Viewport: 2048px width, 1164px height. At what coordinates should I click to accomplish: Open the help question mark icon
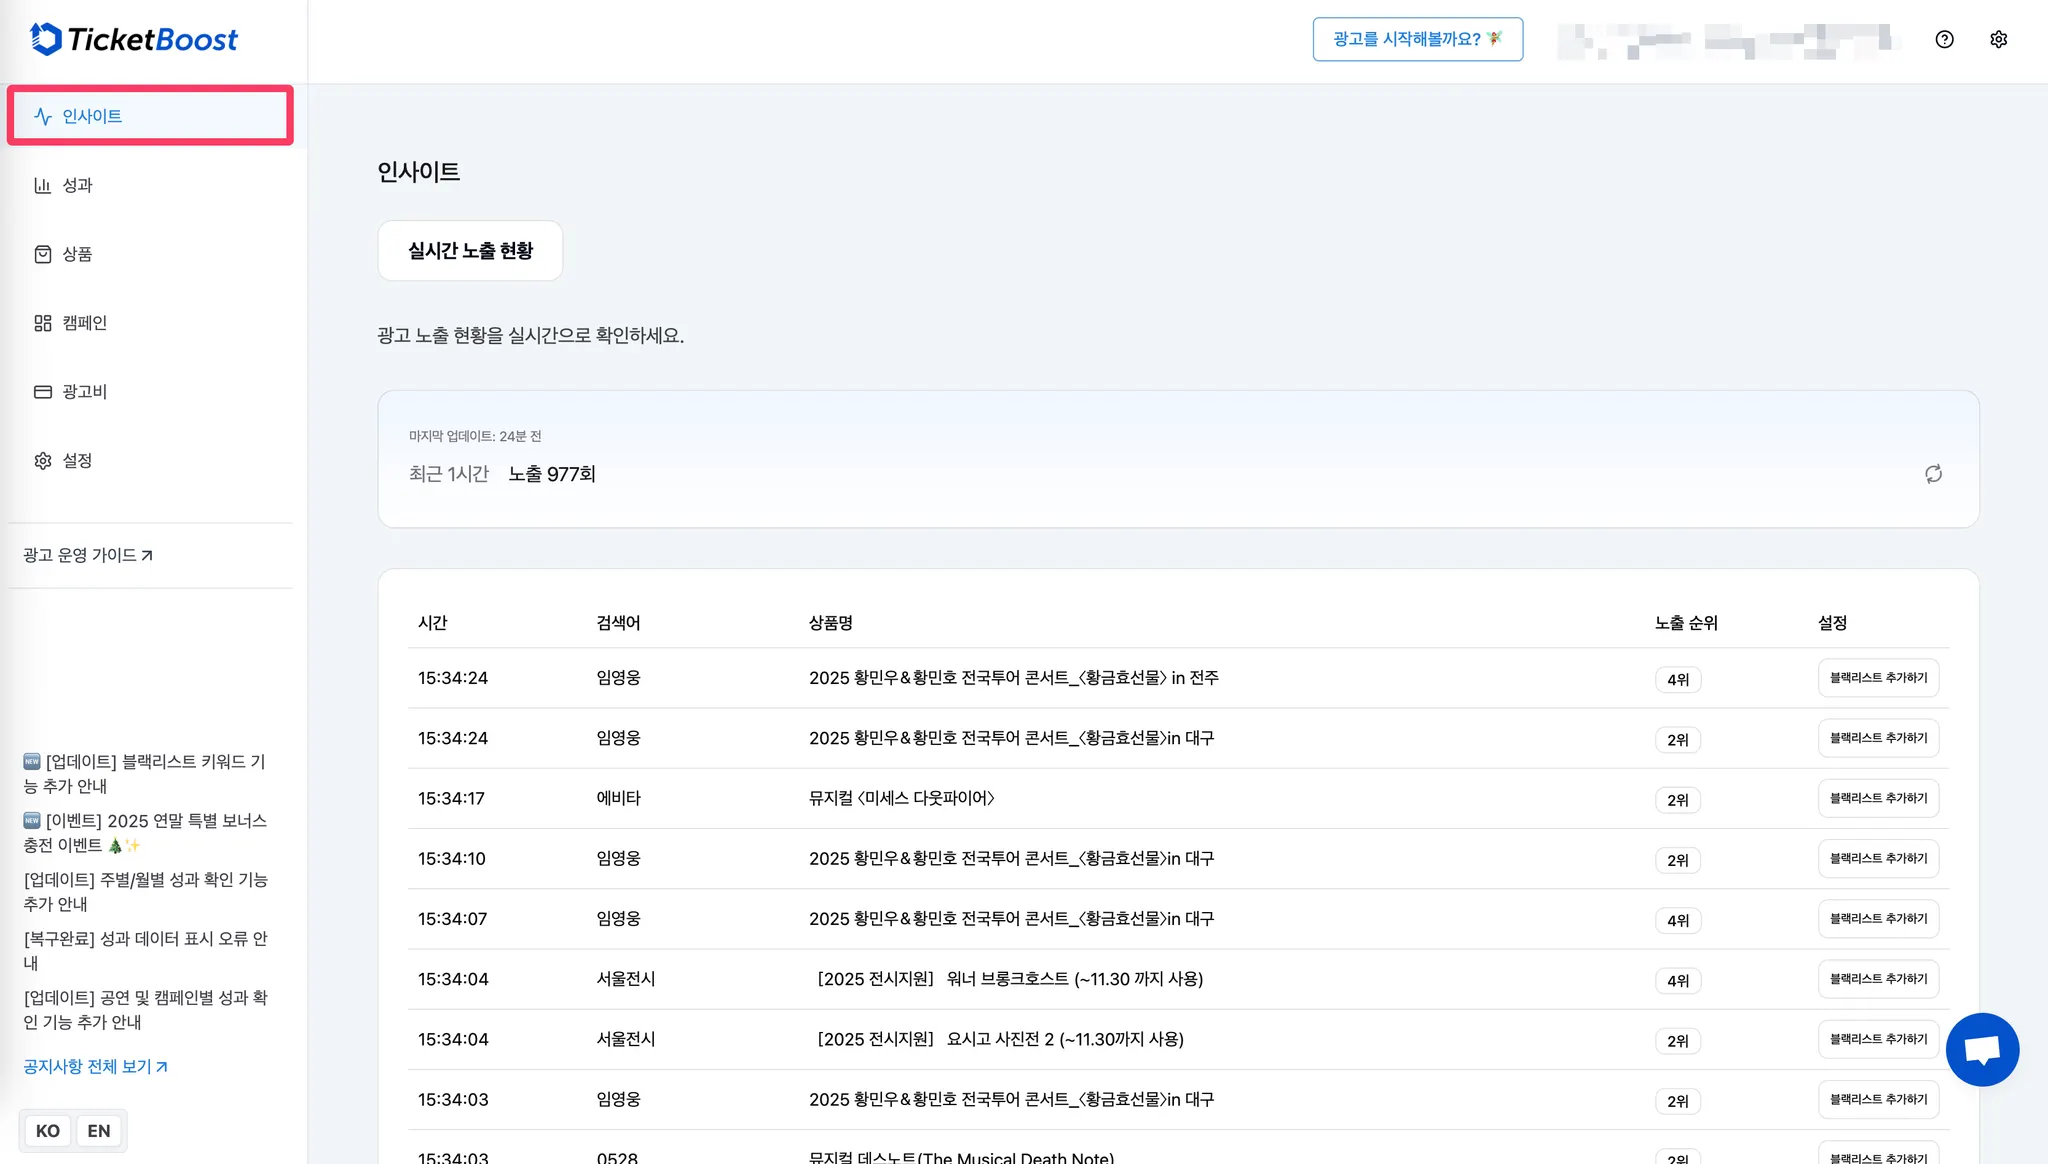point(1944,39)
